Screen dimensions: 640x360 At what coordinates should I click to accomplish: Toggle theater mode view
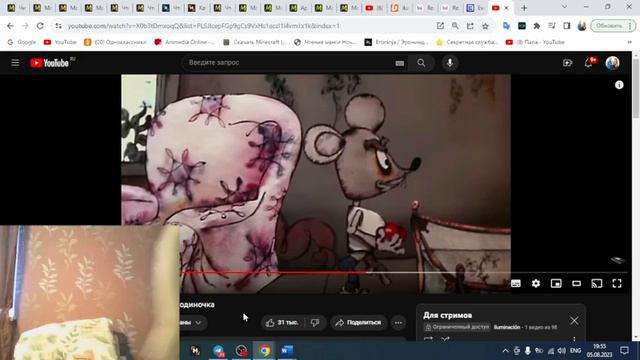point(576,283)
